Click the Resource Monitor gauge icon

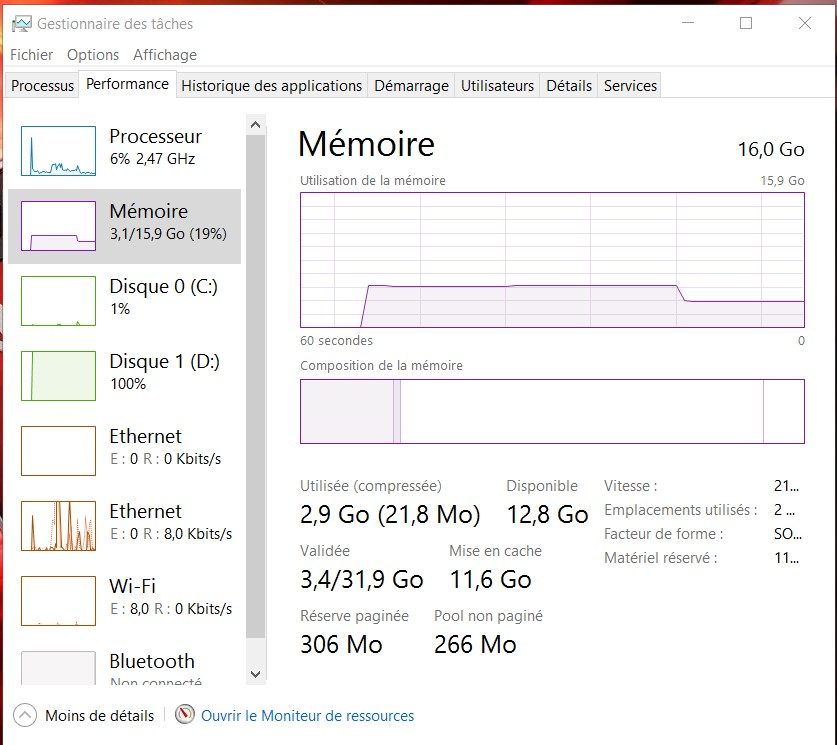click(185, 715)
